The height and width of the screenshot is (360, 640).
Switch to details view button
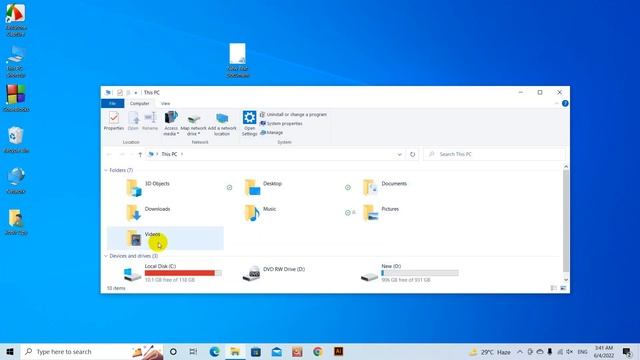click(x=554, y=288)
